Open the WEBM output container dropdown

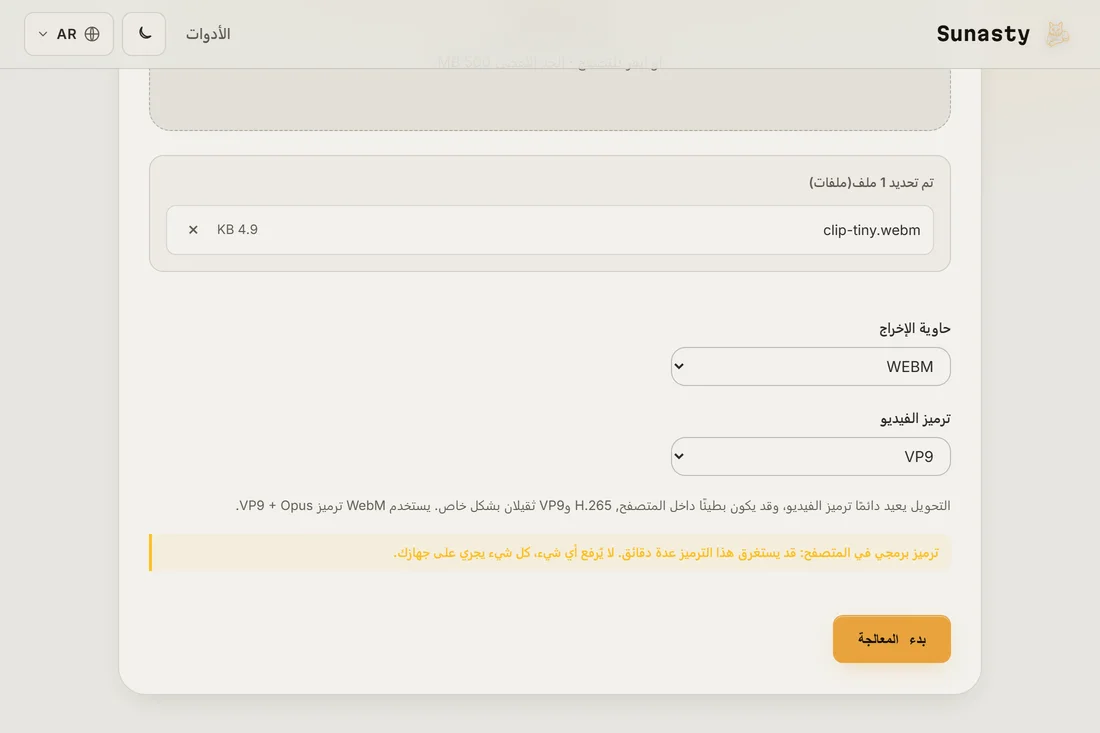(x=810, y=366)
